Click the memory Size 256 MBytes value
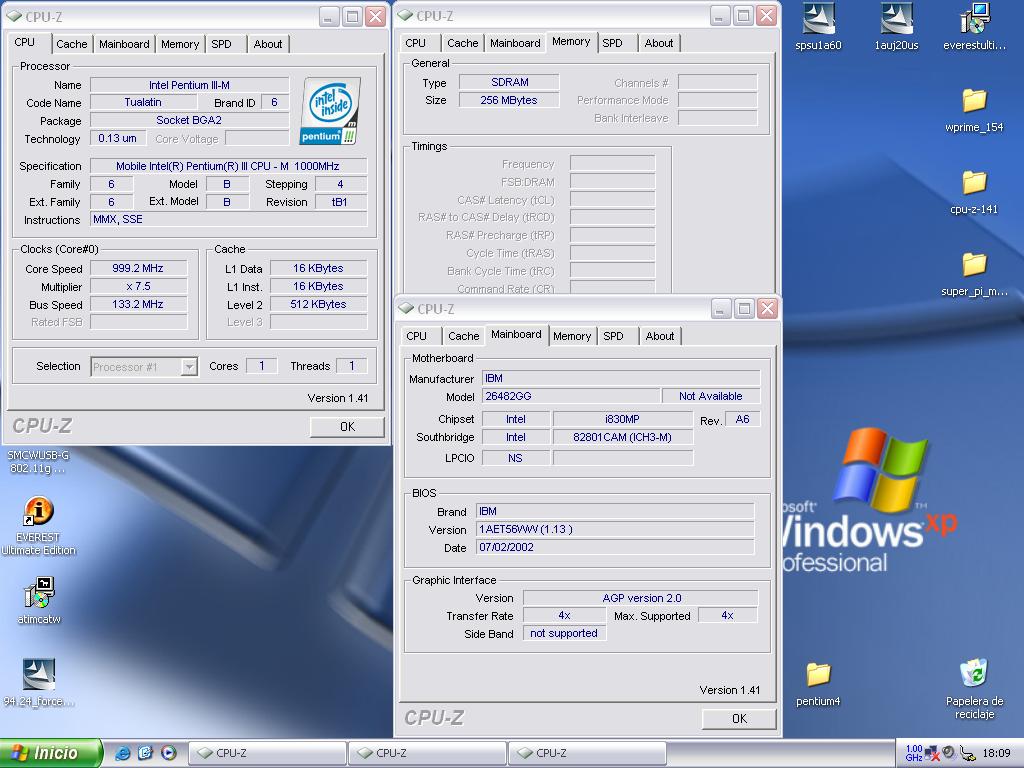The image size is (1024, 768). click(x=509, y=100)
